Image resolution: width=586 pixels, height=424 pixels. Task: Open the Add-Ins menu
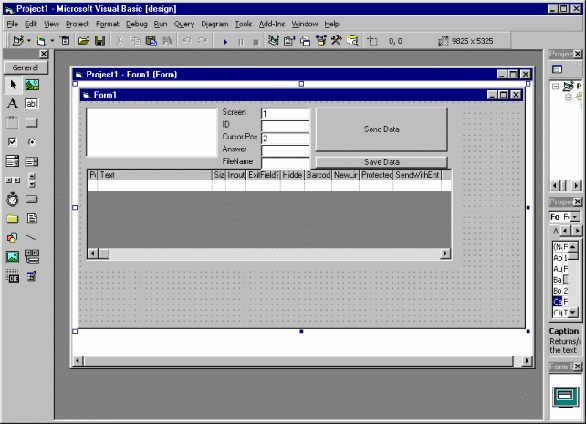[x=272, y=24]
